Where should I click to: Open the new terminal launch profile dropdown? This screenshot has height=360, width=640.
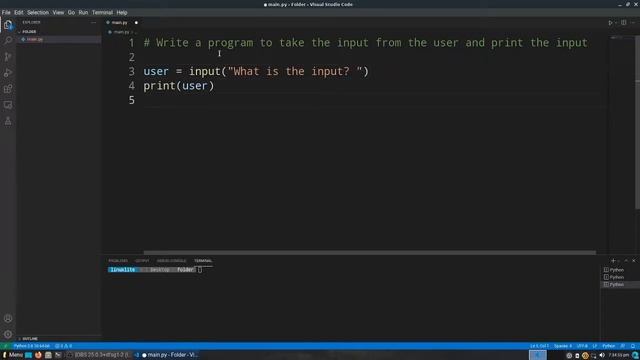[x=619, y=260]
